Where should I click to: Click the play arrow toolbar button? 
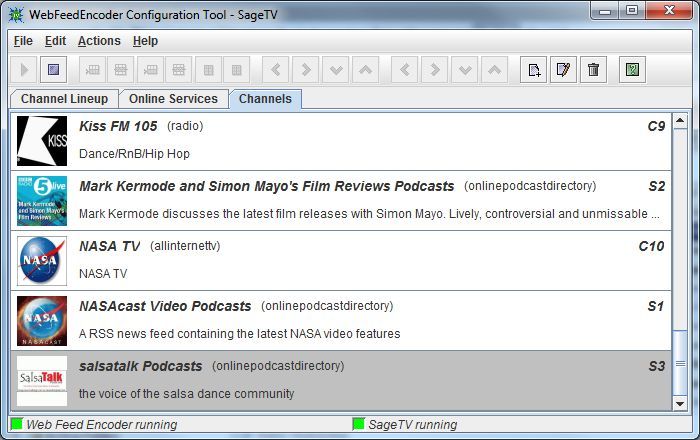(x=26, y=70)
